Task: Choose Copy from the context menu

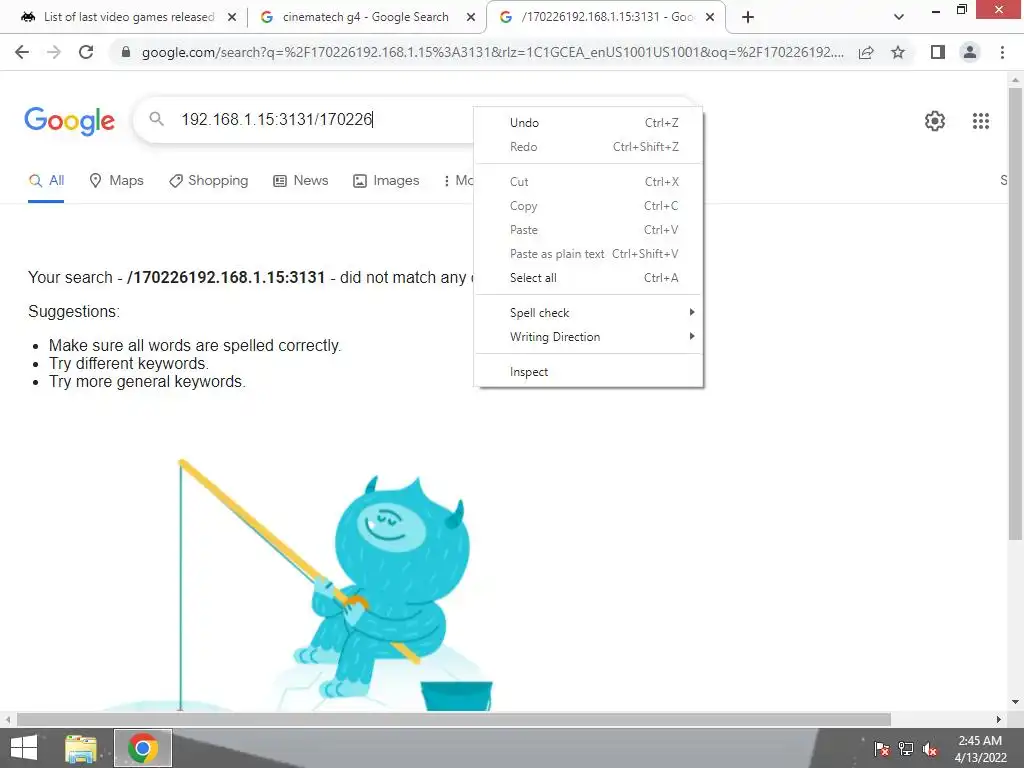Action: coord(589,206)
